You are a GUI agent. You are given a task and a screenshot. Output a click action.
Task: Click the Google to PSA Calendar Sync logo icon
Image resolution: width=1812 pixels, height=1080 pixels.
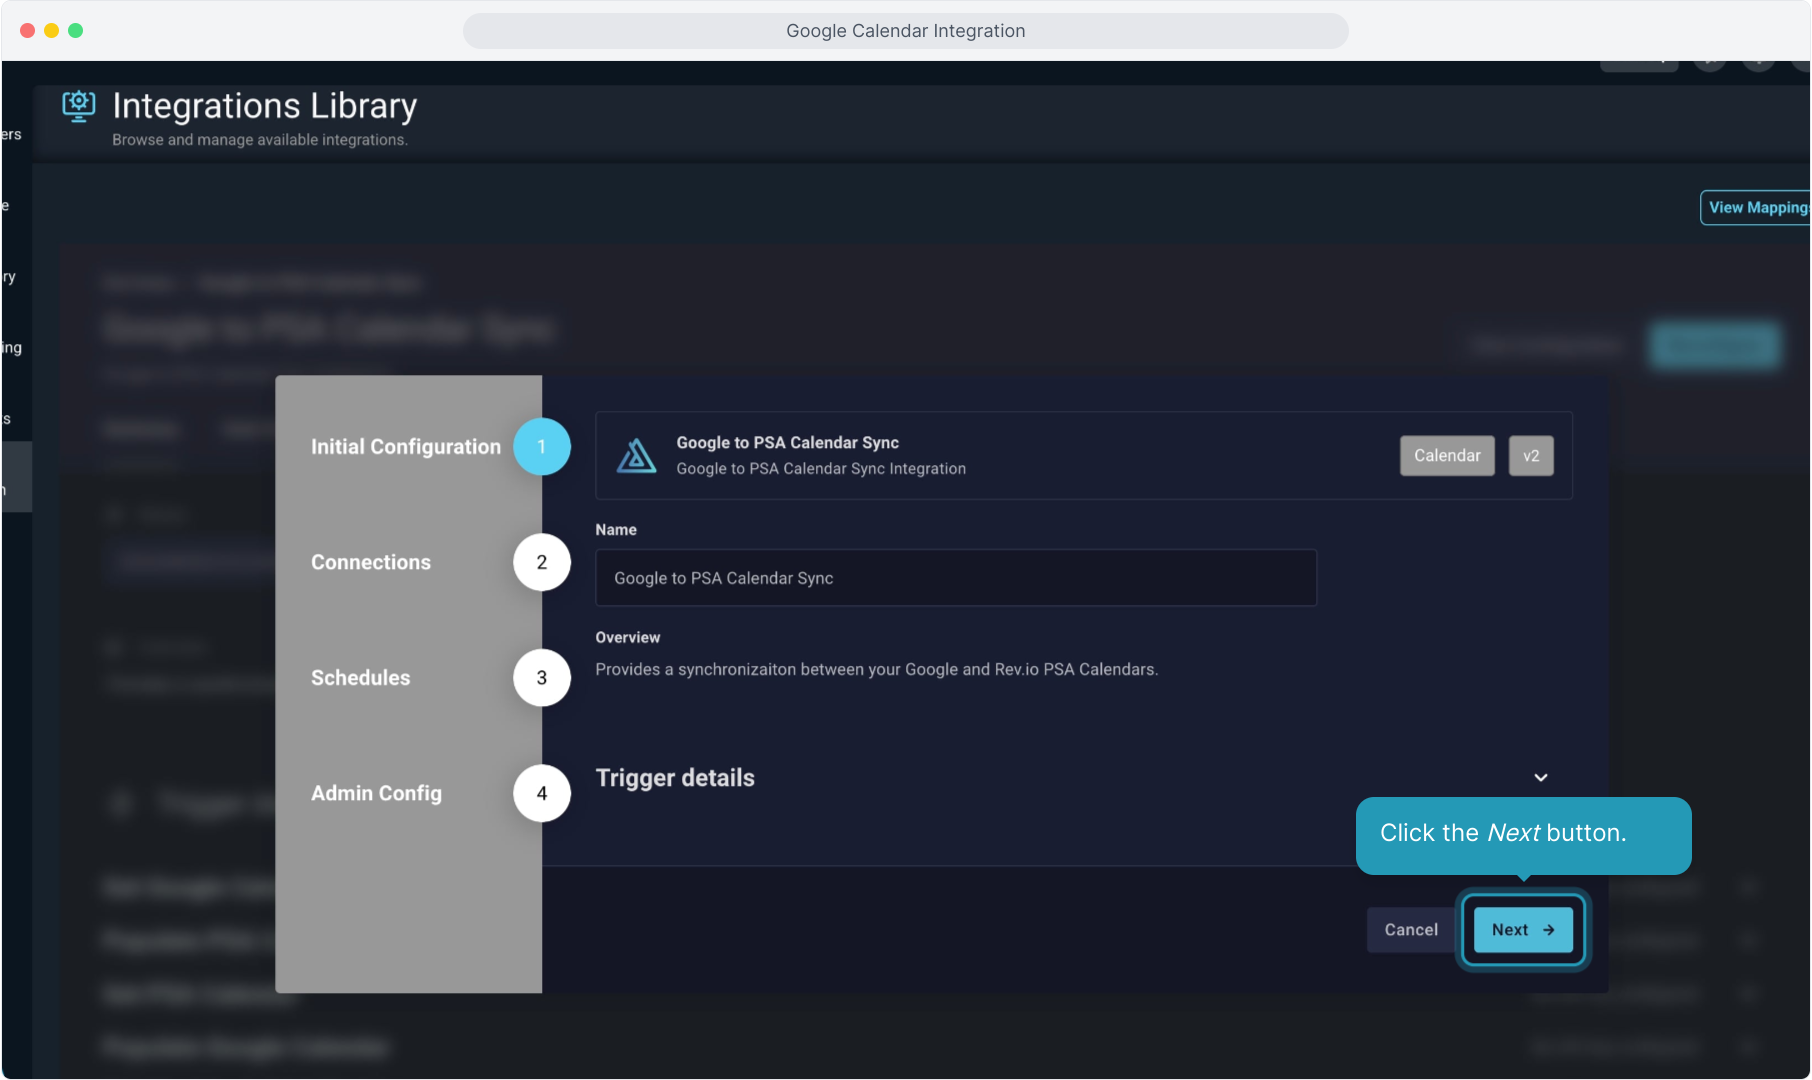[x=637, y=456]
